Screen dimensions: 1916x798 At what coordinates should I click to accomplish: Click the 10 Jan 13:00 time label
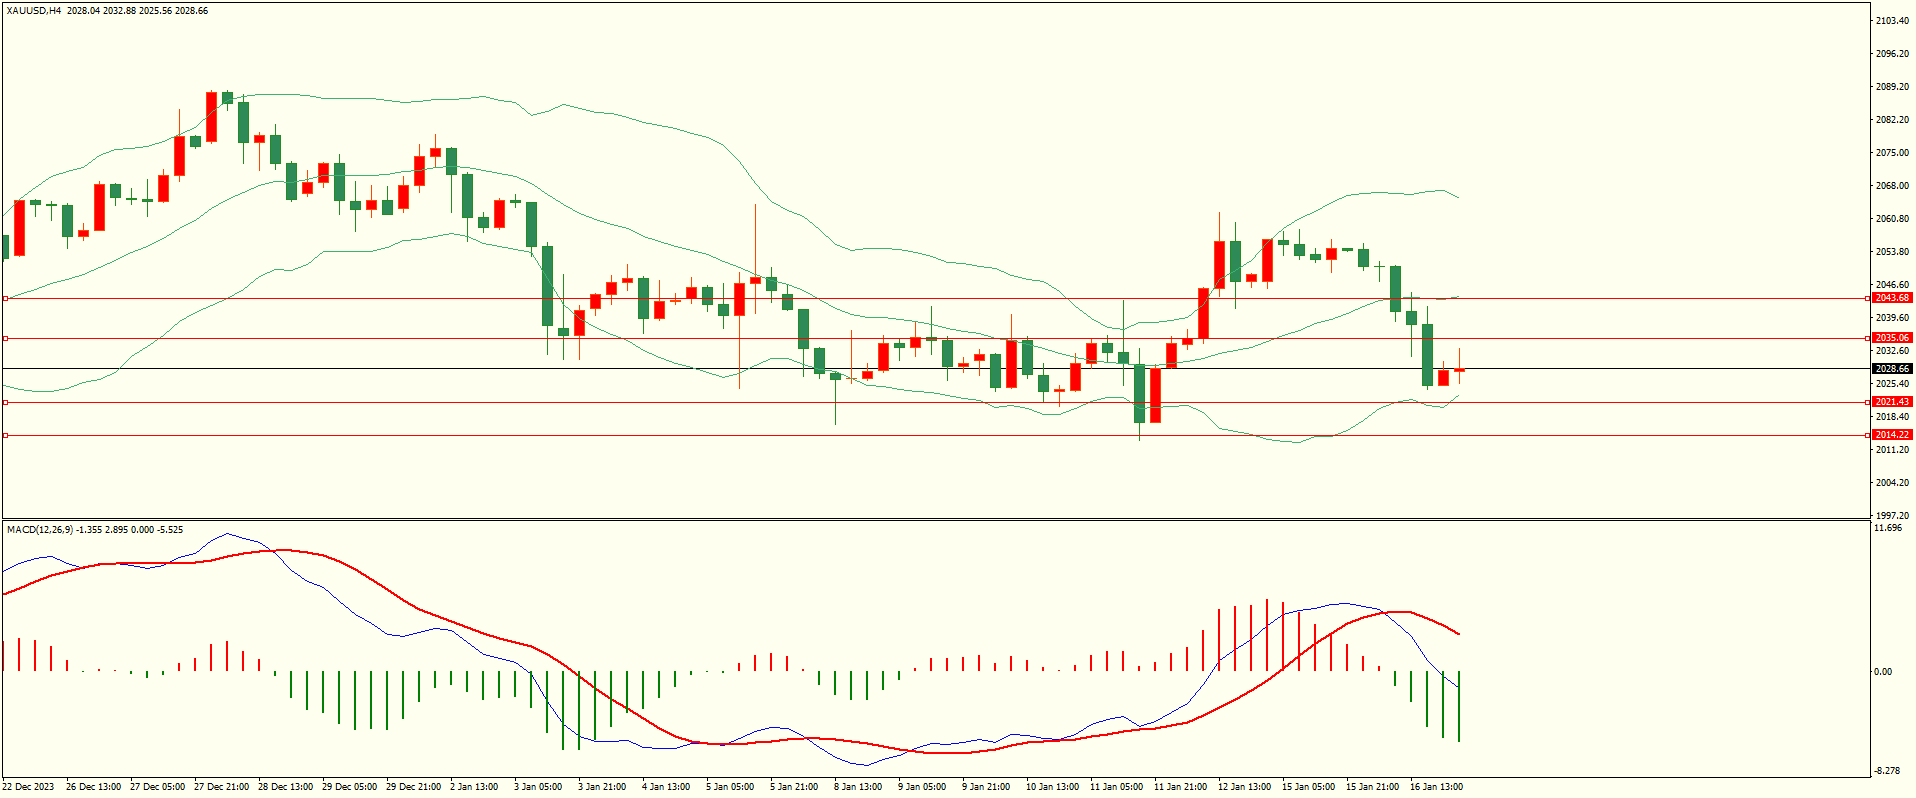point(1052,787)
